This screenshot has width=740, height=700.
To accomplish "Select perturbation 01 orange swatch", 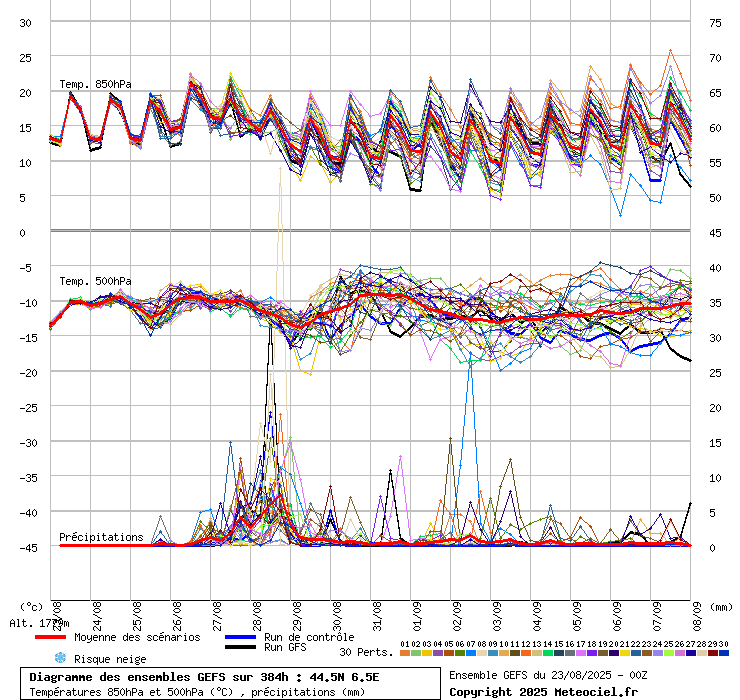I will point(405,653).
